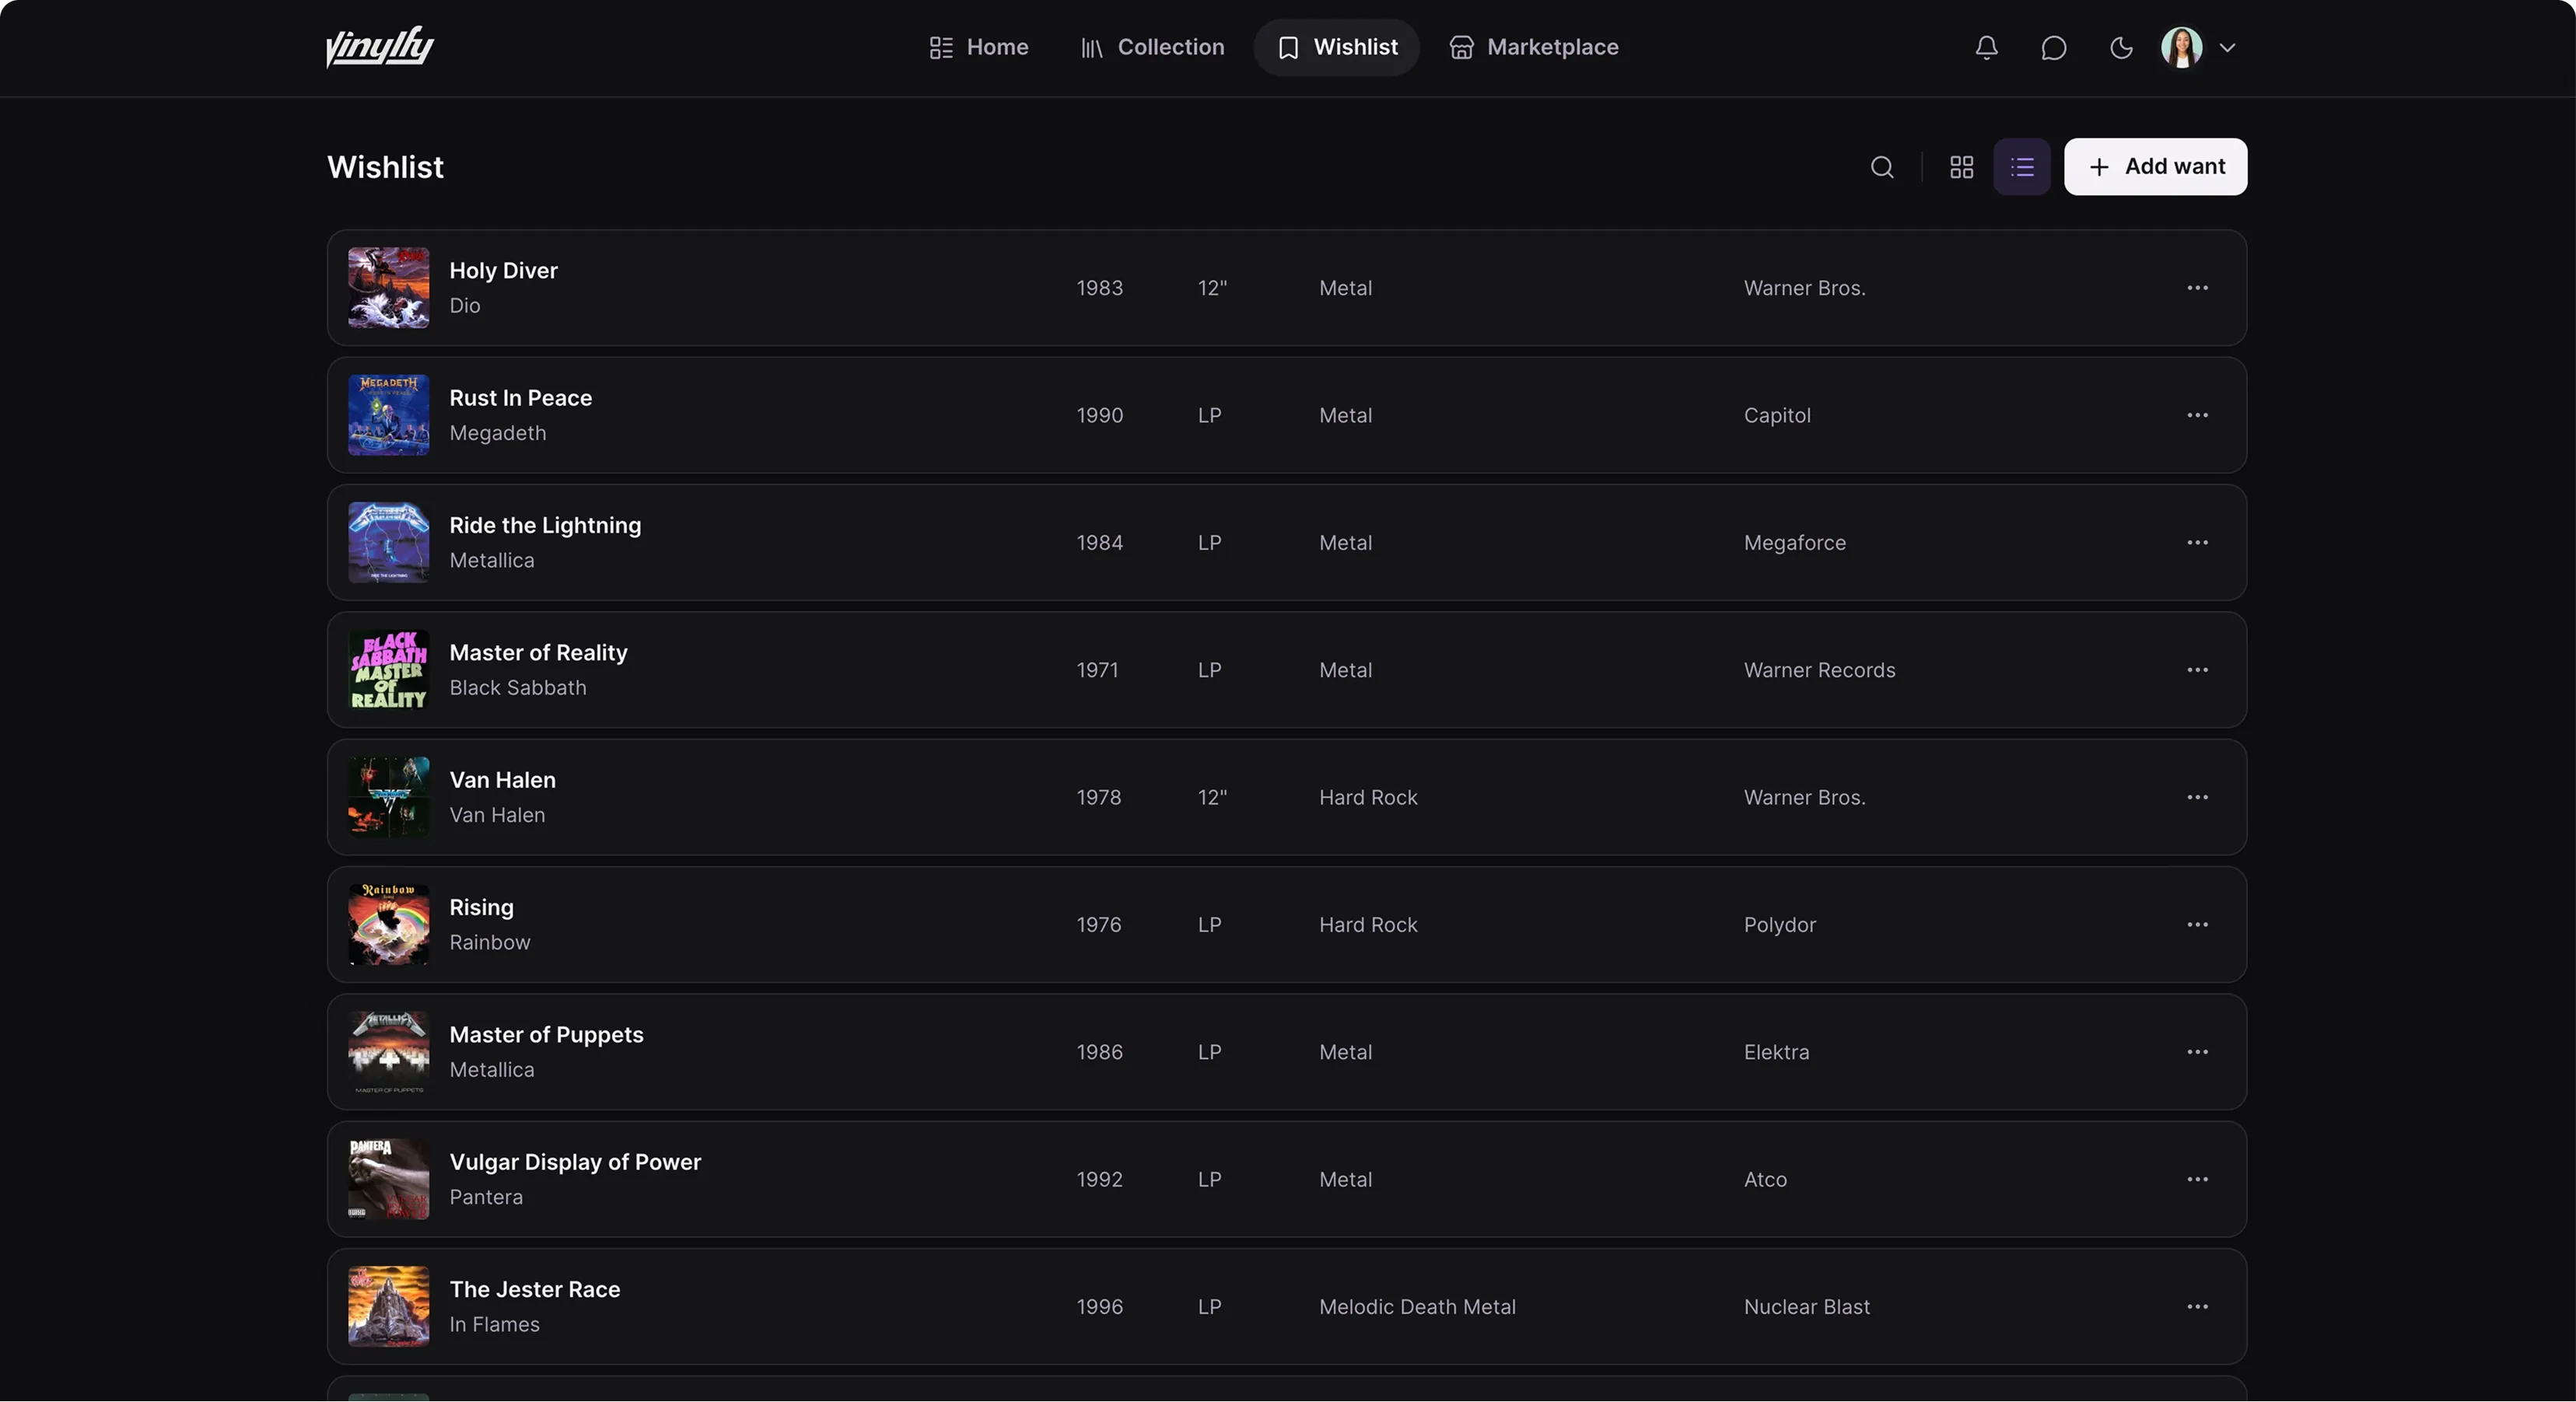The image size is (2576, 1402).
Task: Open the user profile avatar
Action: (x=2181, y=47)
